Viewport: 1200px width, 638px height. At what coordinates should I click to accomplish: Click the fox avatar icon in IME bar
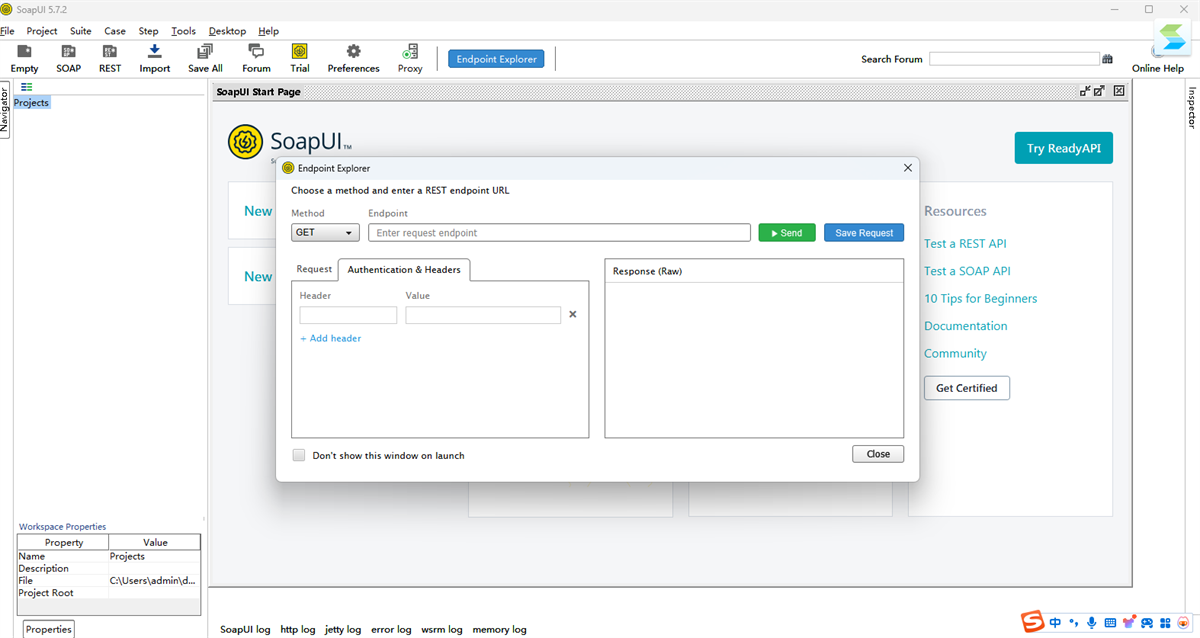pos(1184,623)
